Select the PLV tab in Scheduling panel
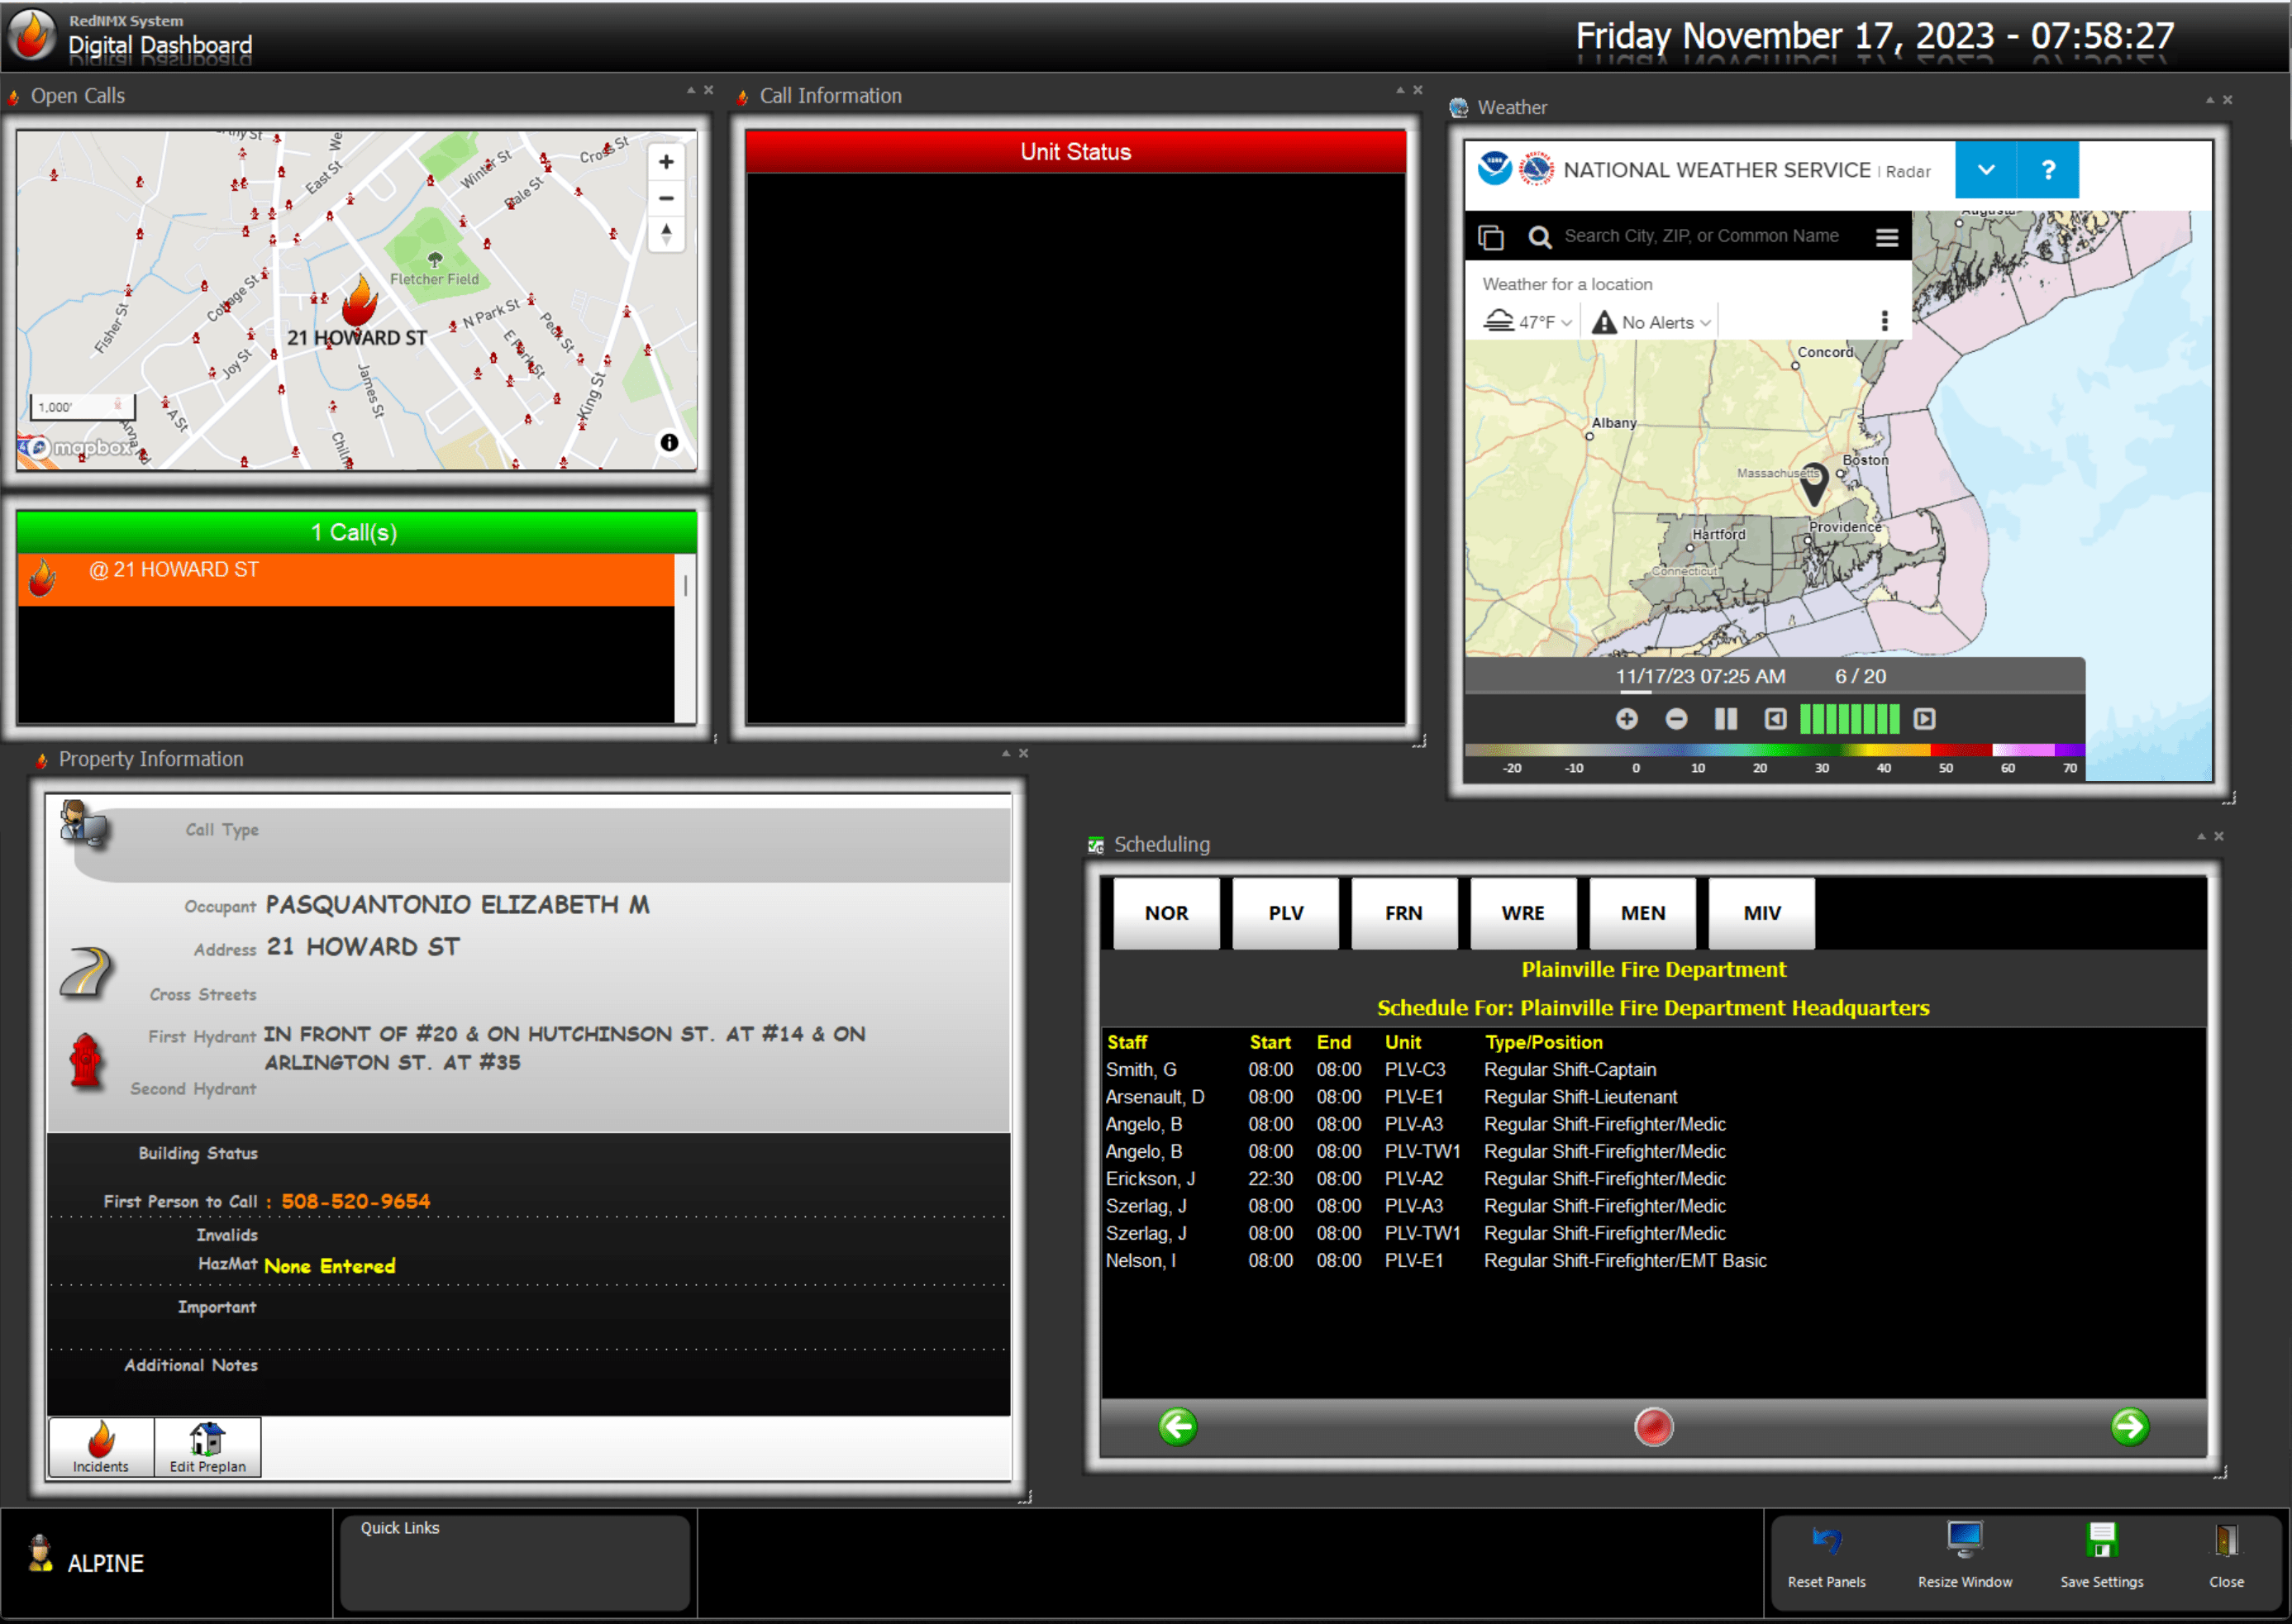Image resolution: width=2292 pixels, height=1624 pixels. tap(1284, 912)
